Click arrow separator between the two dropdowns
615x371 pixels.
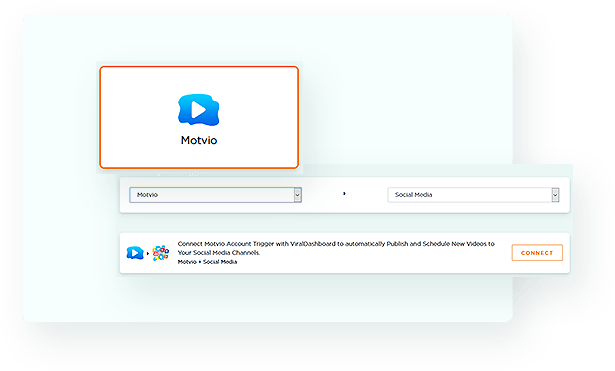click(344, 193)
